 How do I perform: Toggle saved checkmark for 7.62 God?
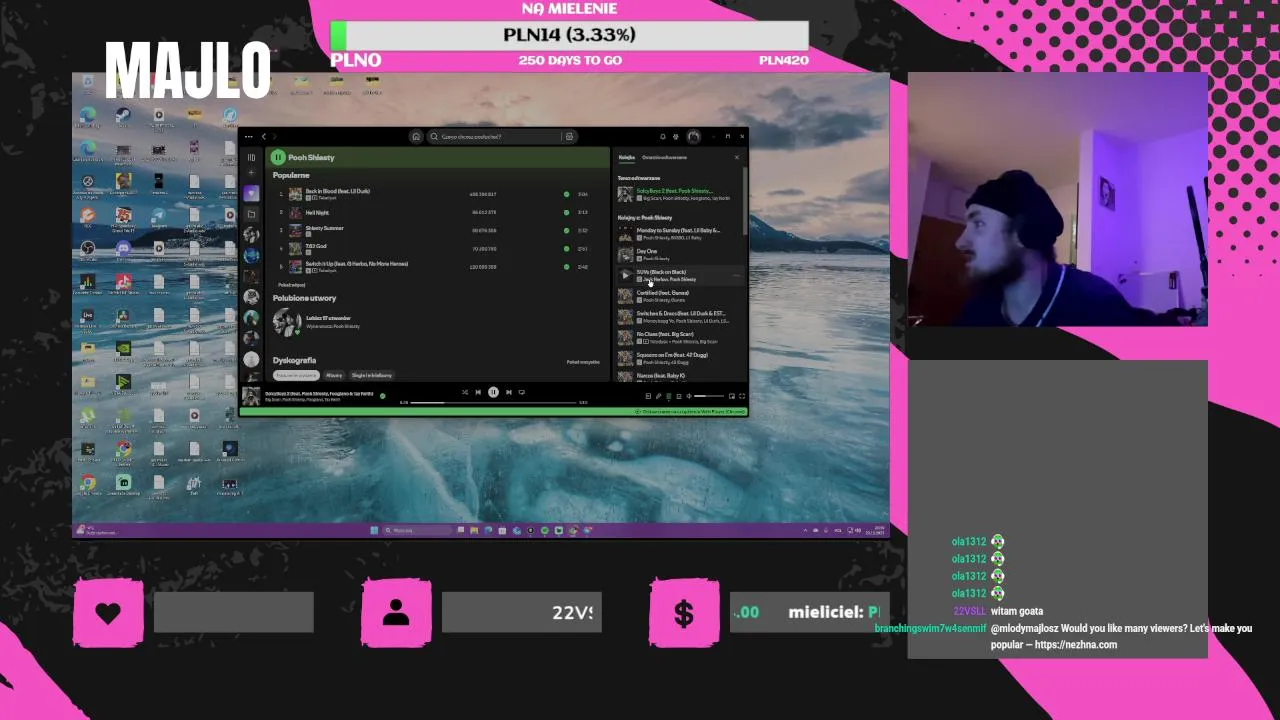(566, 248)
